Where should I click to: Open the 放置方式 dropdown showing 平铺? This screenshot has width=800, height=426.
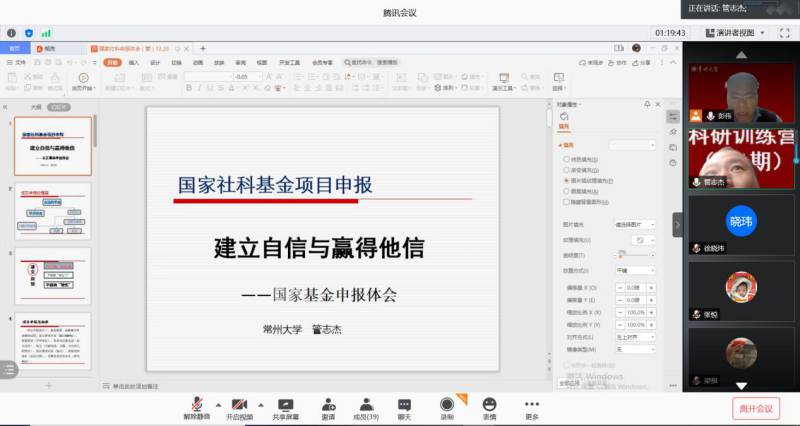[x=638, y=270]
